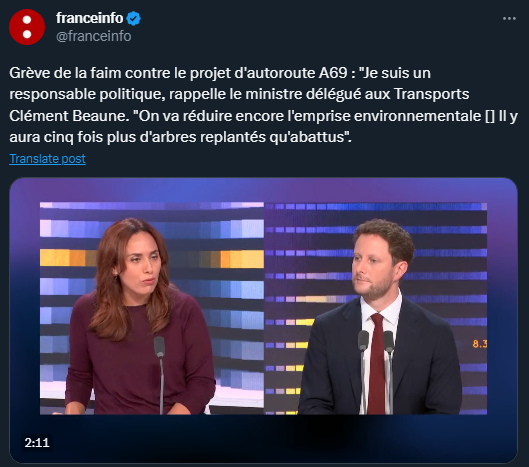Open the three-dot more options menu

point(509,19)
